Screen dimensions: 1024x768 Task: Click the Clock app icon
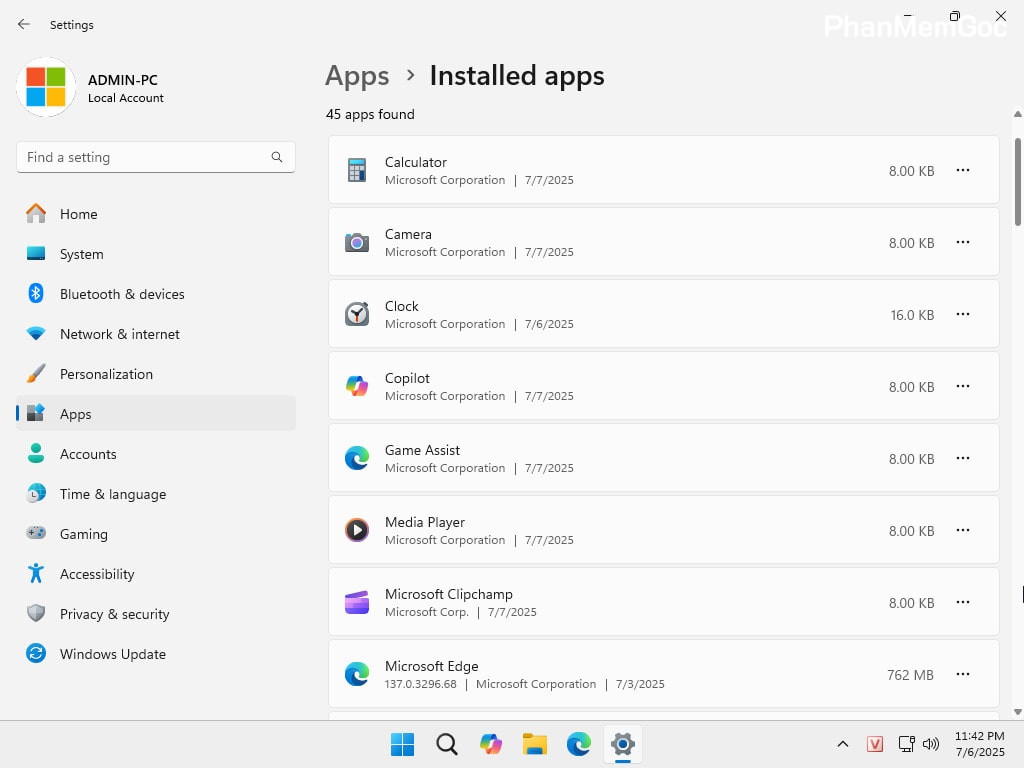click(x=357, y=314)
